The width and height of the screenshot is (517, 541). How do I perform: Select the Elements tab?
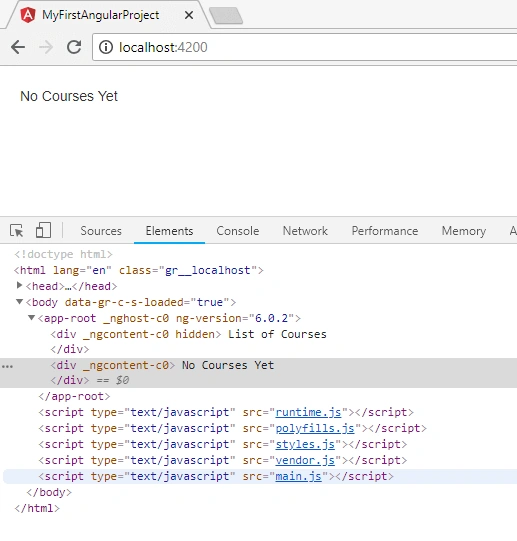pos(169,231)
